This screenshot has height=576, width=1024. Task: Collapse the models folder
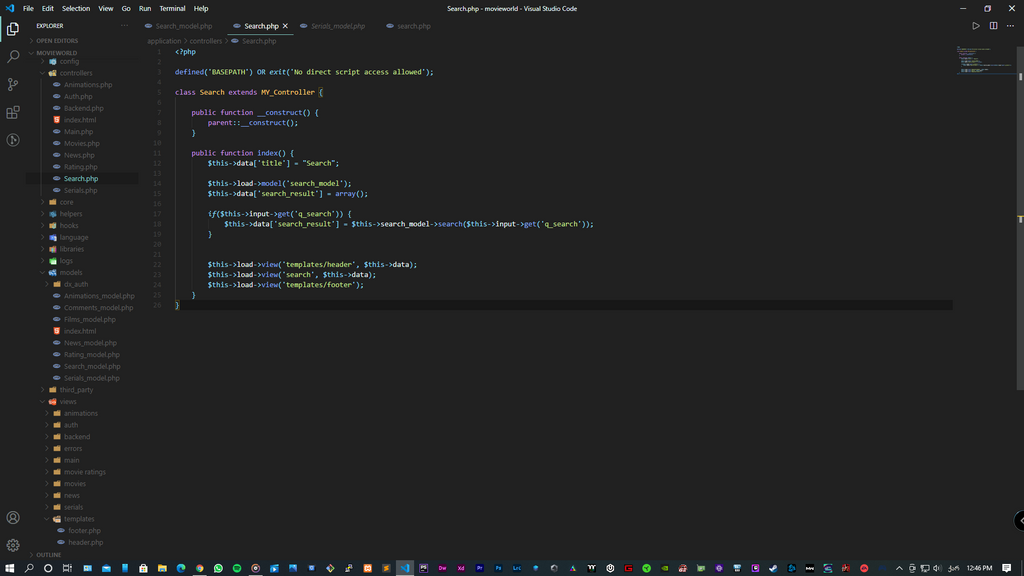(71, 273)
